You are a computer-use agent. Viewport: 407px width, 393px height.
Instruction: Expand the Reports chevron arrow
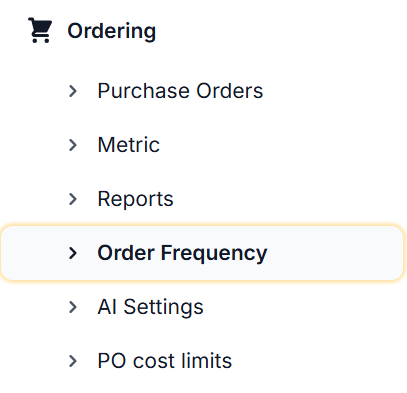[x=73, y=199]
